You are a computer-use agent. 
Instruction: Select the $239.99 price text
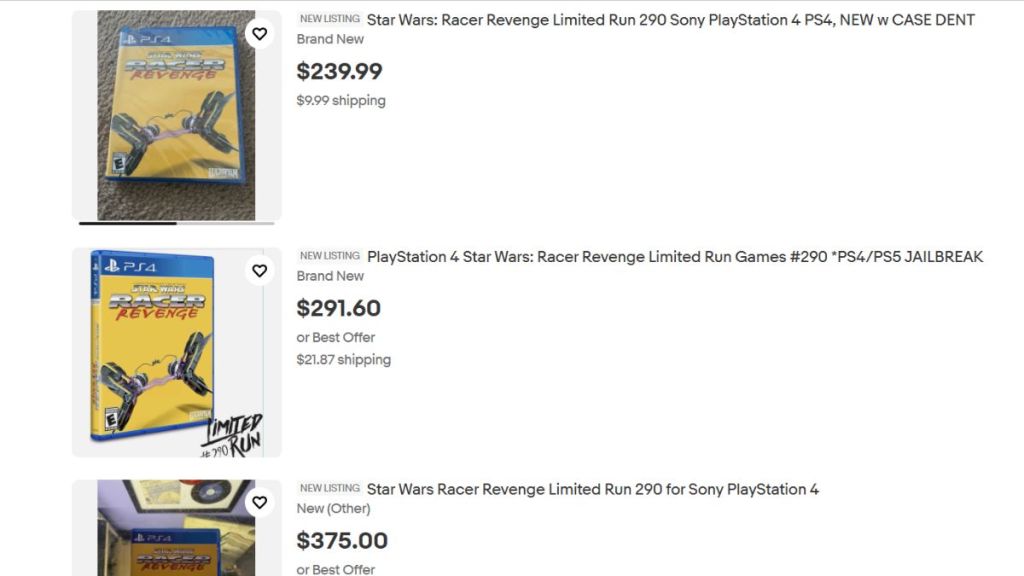[x=340, y=71]
